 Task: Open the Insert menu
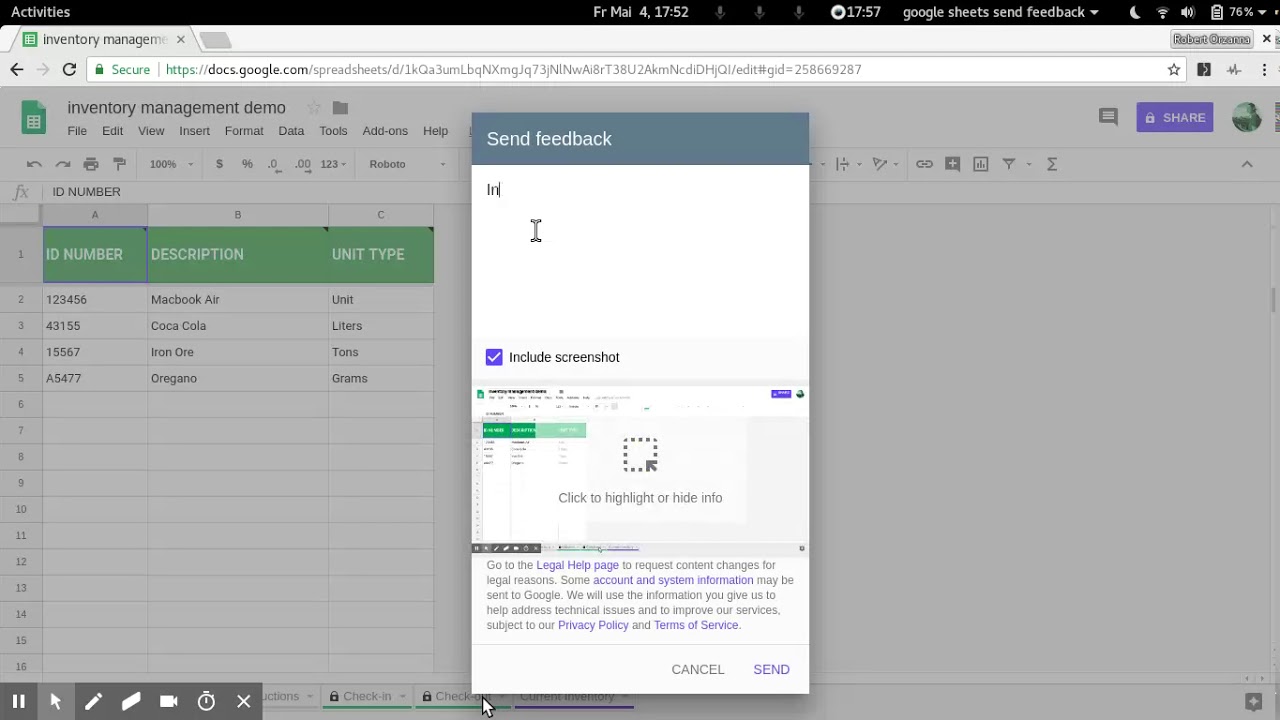[x=194, y=131]
